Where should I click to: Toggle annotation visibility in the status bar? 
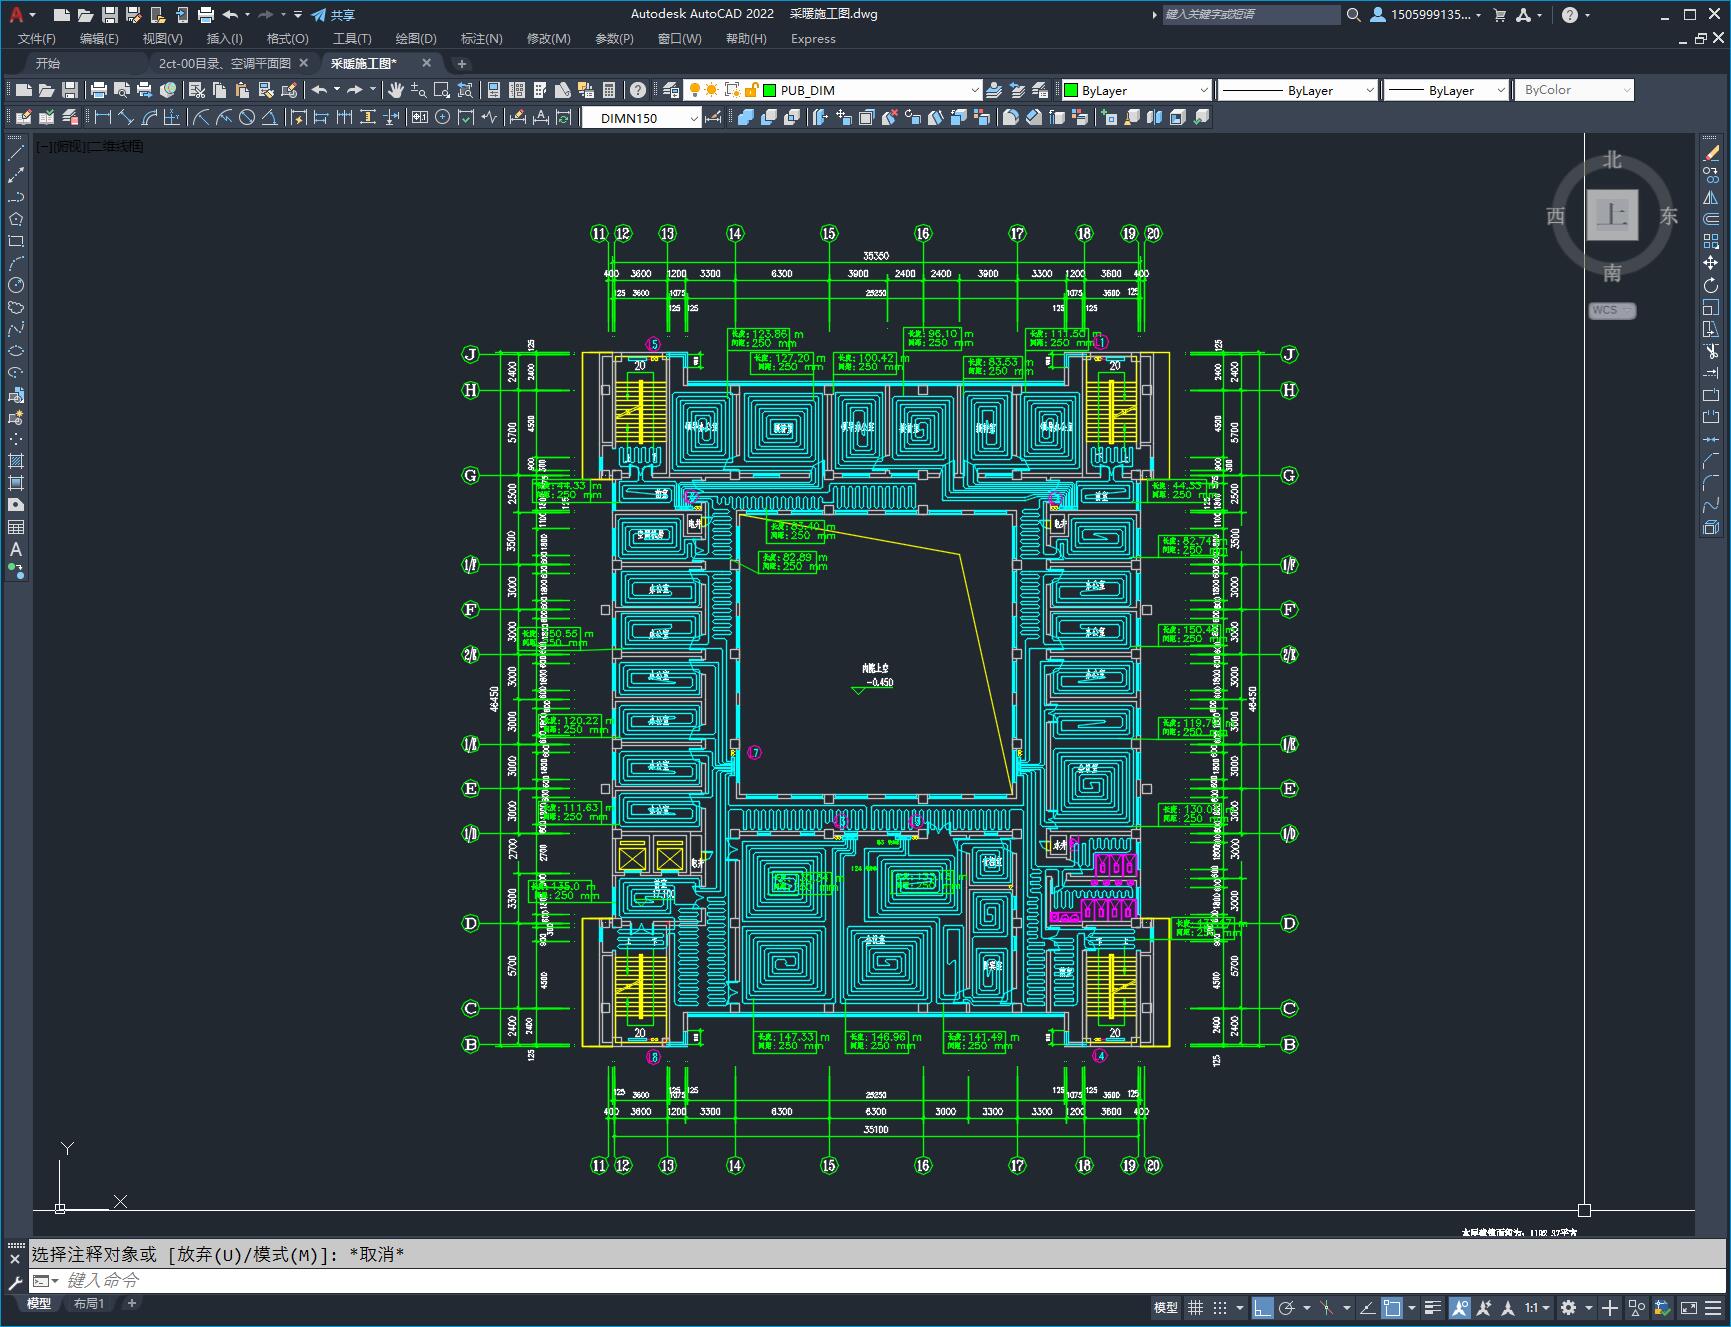[1460, 1307]
